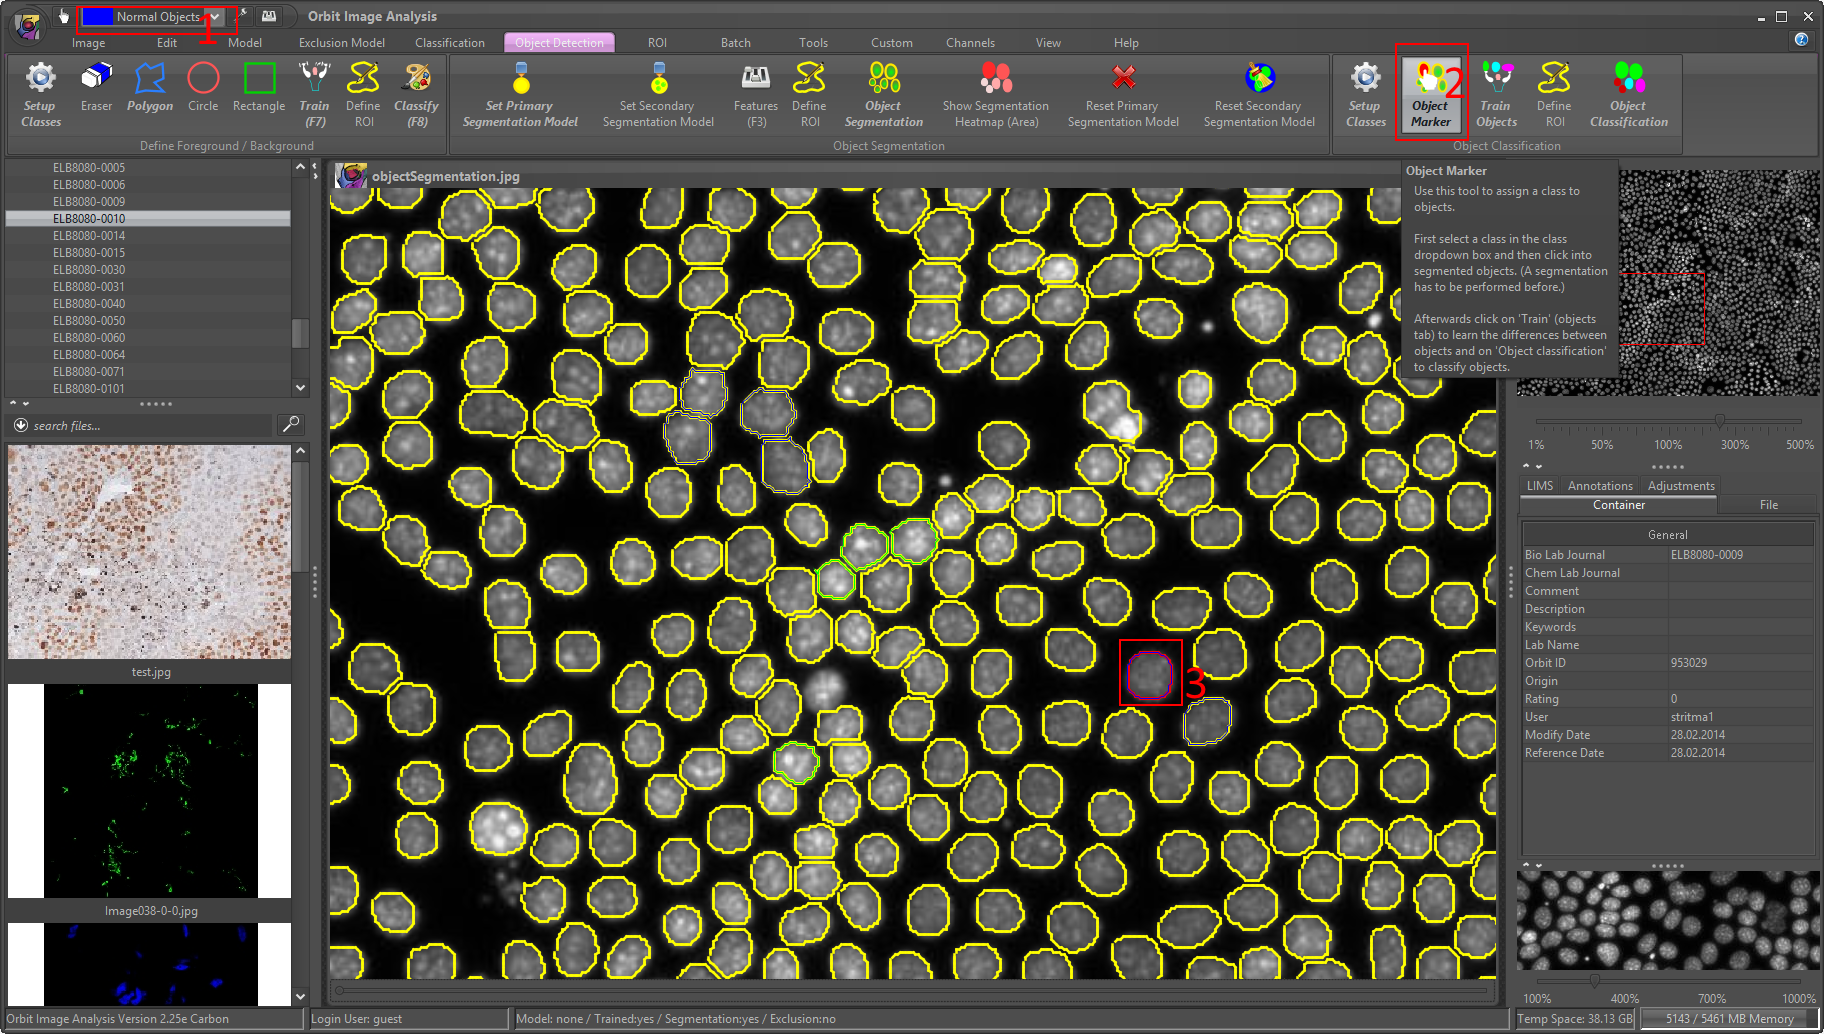Open Setup Classes in Define Foreground group
The width and height of the screenshot is (1824, 1034).
click(x=40, y=96)
